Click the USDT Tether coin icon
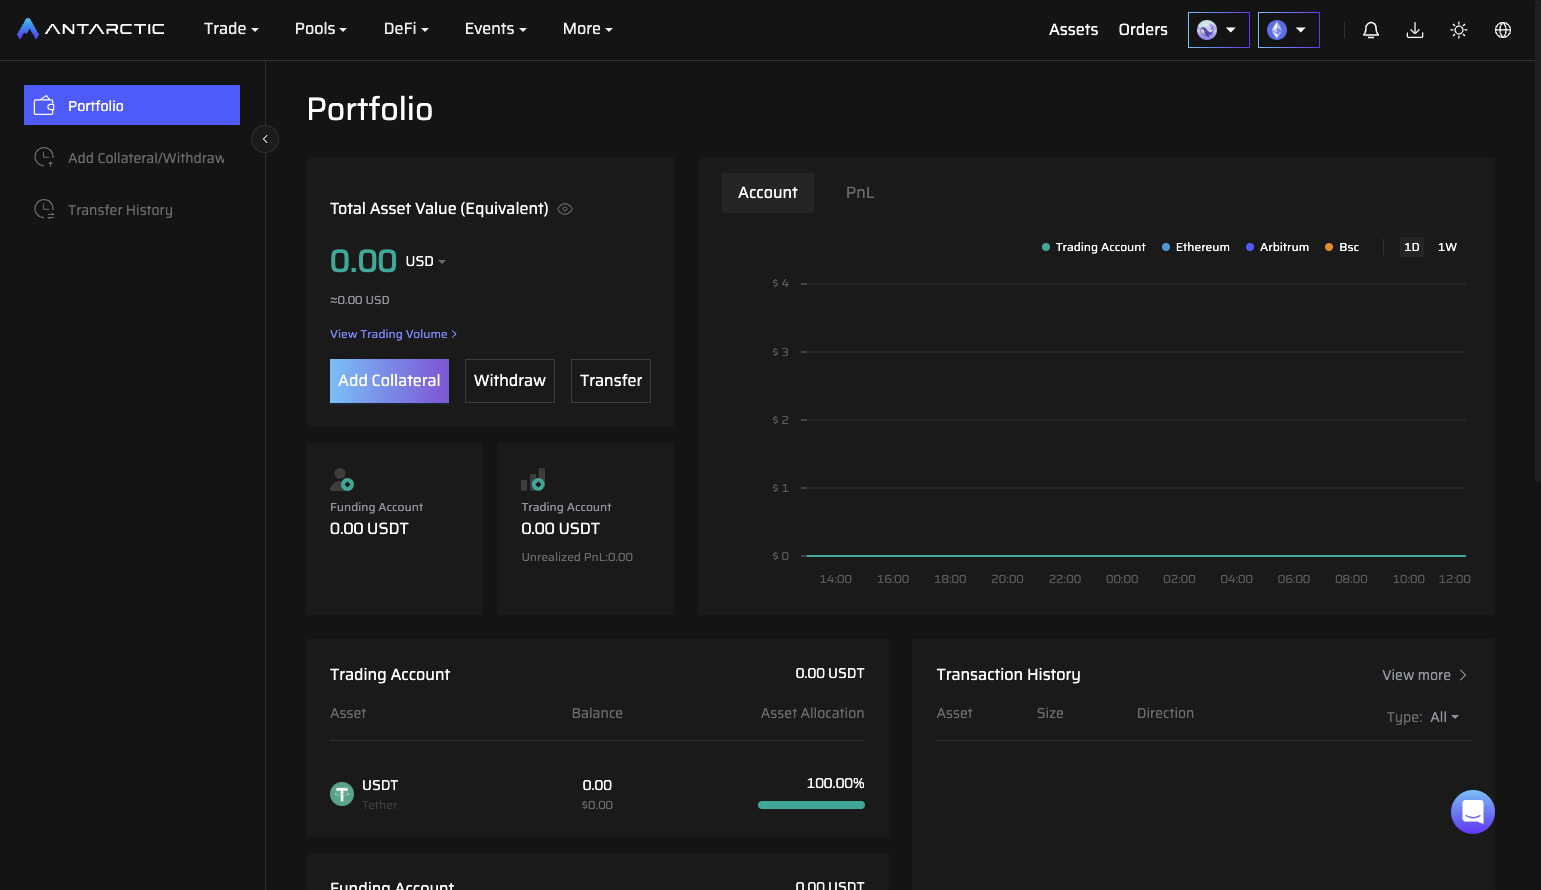The width and height of the screenshot is (1541, 890). 342,794
